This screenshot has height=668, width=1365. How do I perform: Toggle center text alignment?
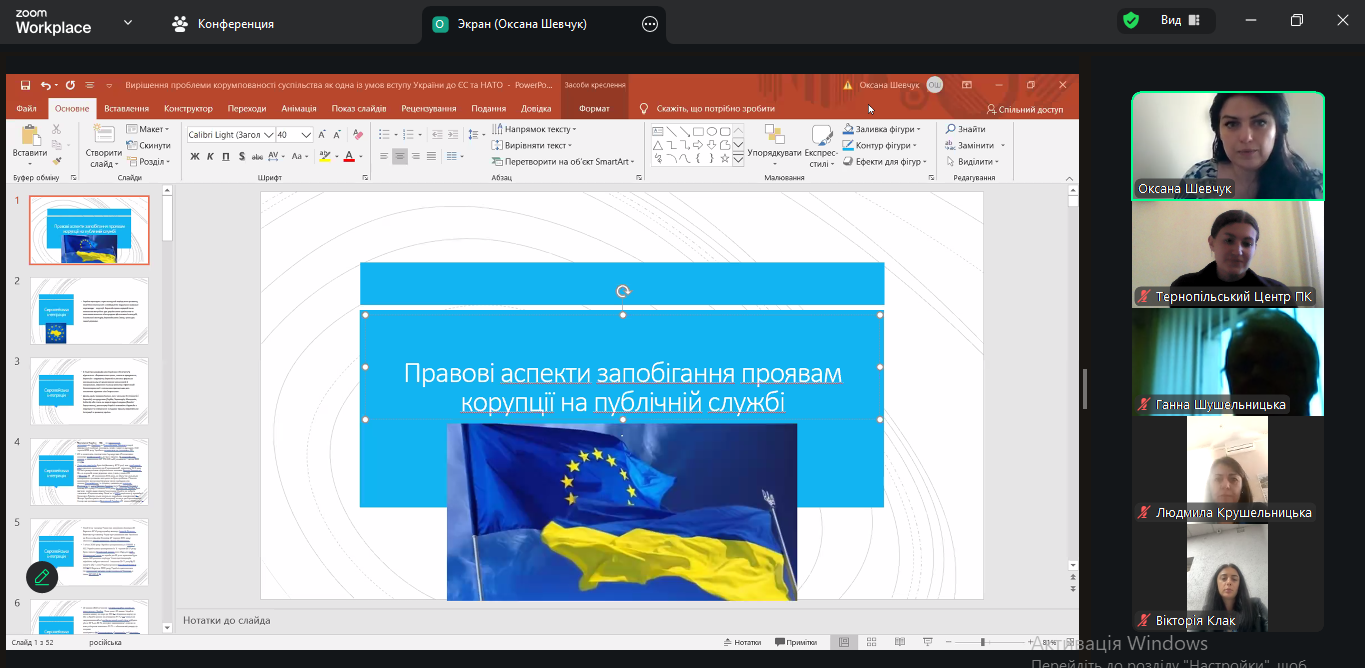(400, 156)
